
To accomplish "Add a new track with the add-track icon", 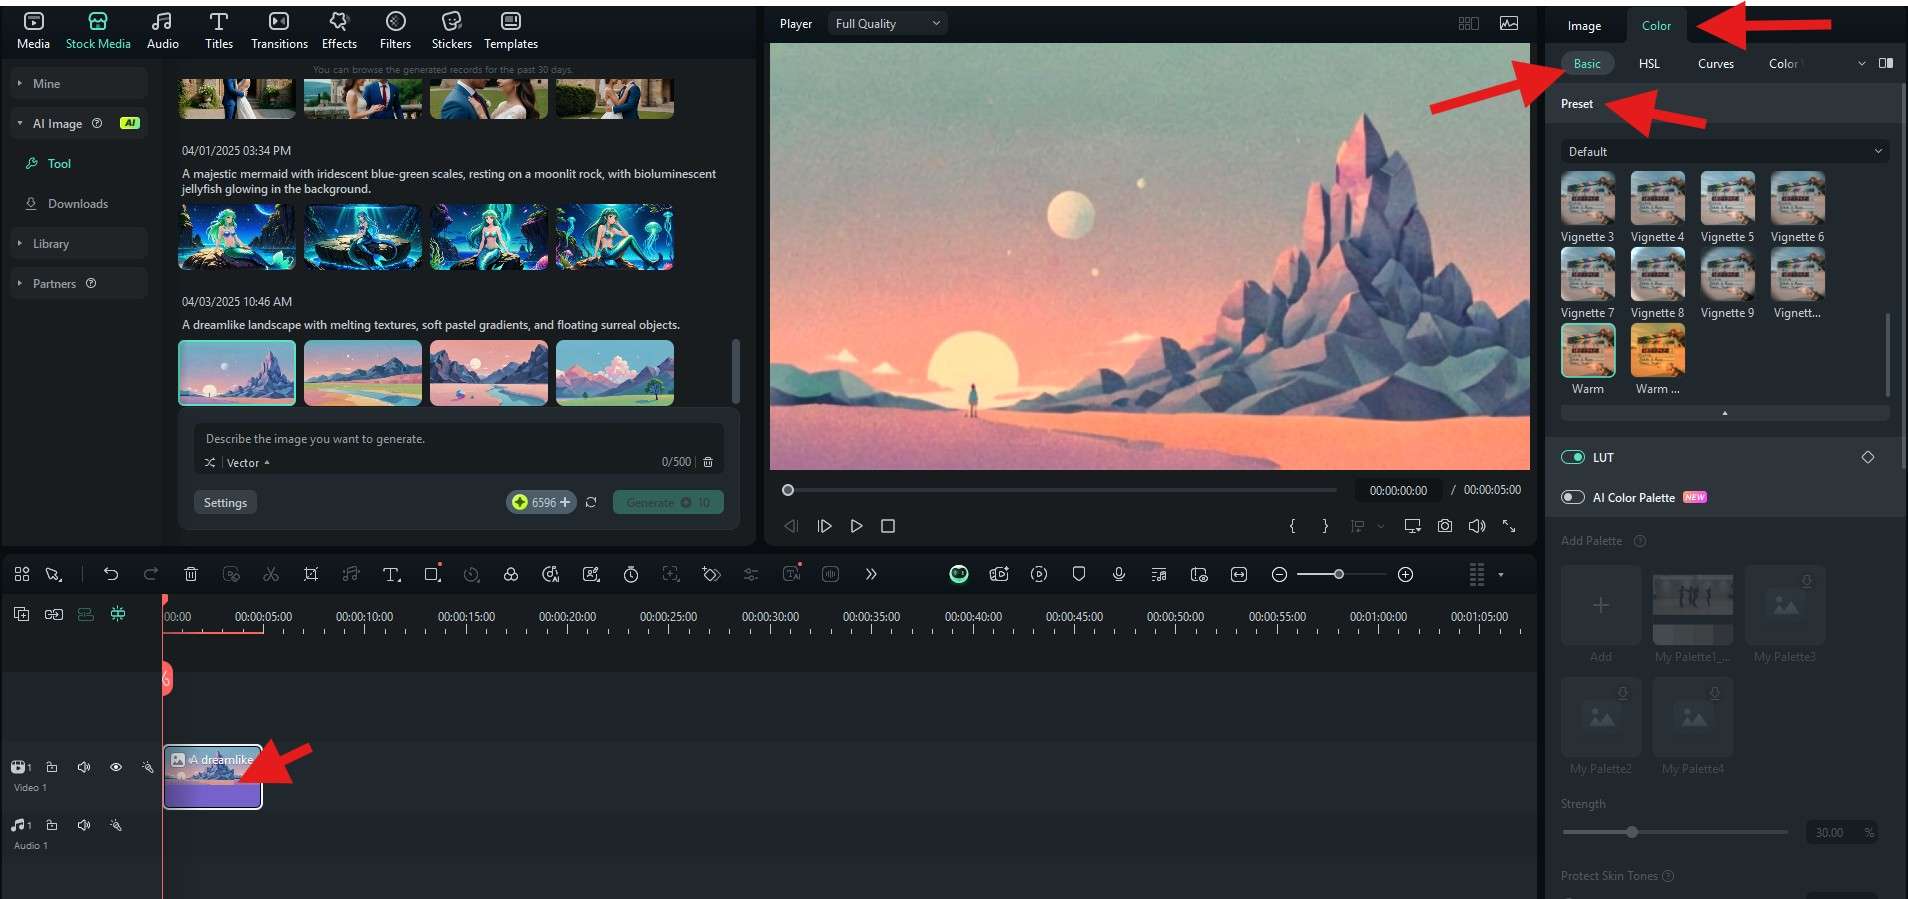I will point(21,615).
